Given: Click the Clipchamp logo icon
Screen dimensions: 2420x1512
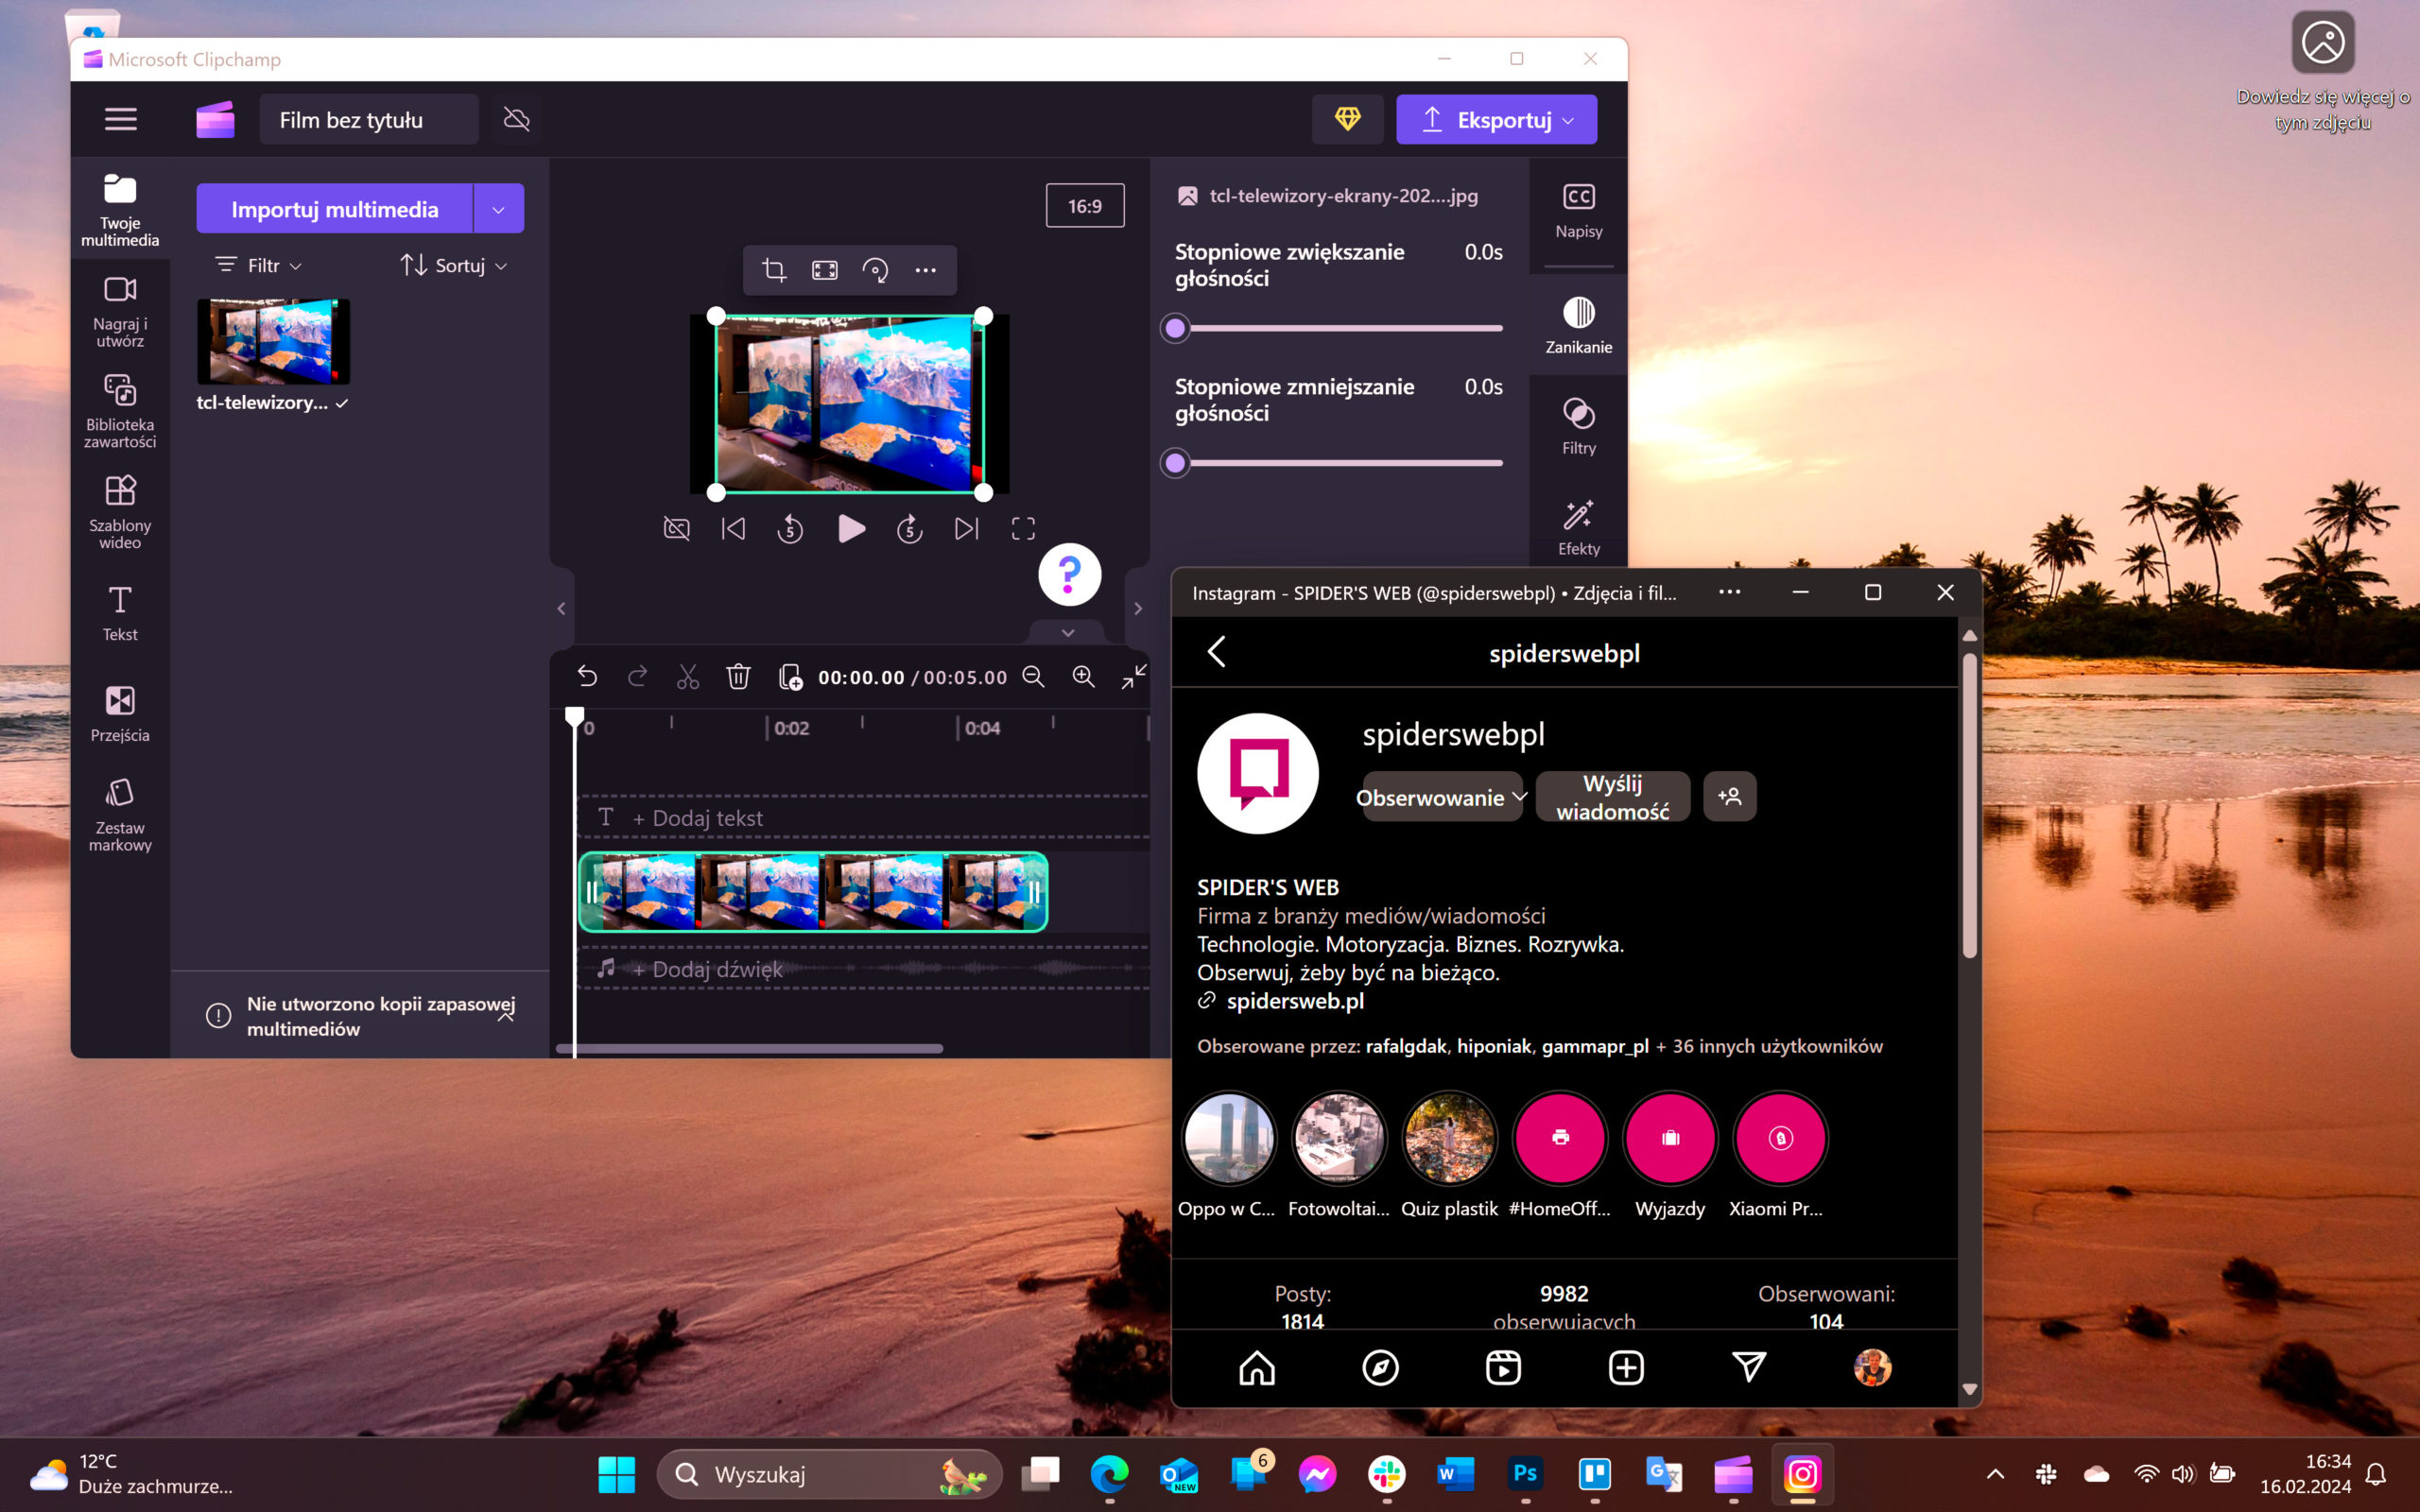Looking at the screenshot, I should point(215,120).
